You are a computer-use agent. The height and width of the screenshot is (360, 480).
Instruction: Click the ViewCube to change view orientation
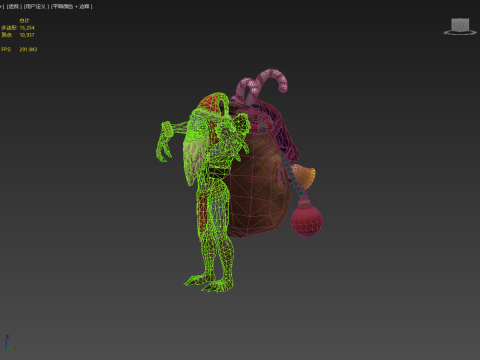point(460,24)
